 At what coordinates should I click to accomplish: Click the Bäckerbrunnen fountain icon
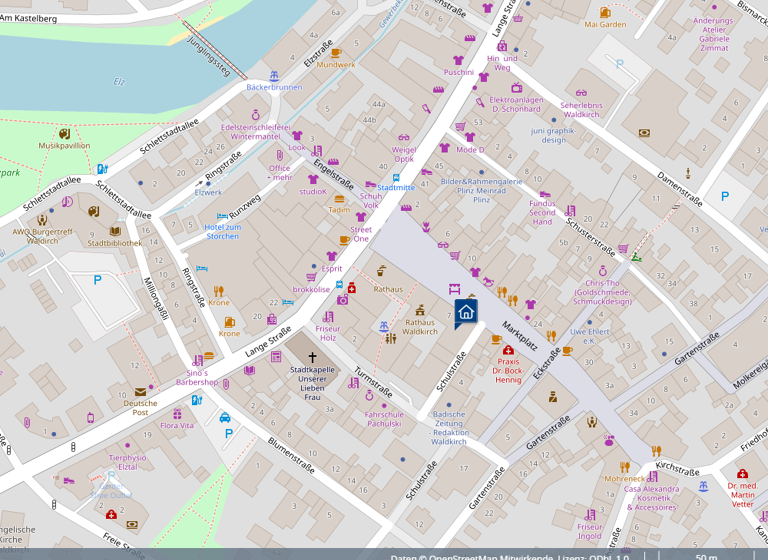tap(274, 76)
